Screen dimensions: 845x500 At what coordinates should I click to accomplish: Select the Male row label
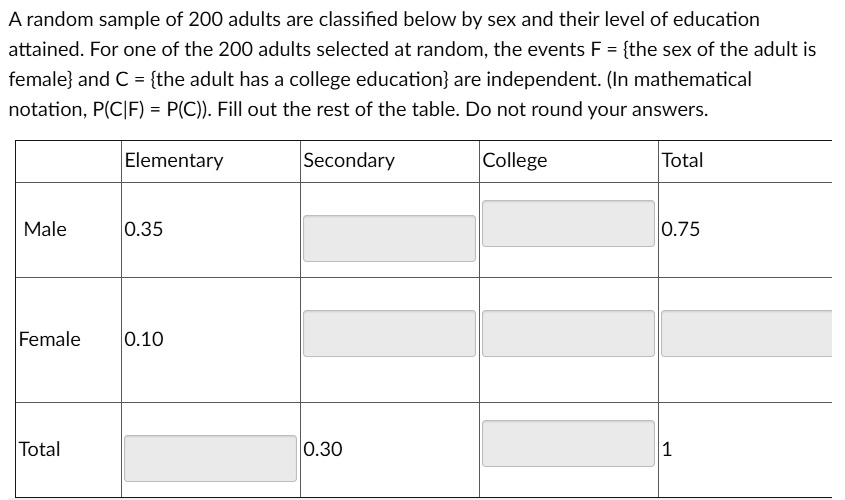point(45,229)
